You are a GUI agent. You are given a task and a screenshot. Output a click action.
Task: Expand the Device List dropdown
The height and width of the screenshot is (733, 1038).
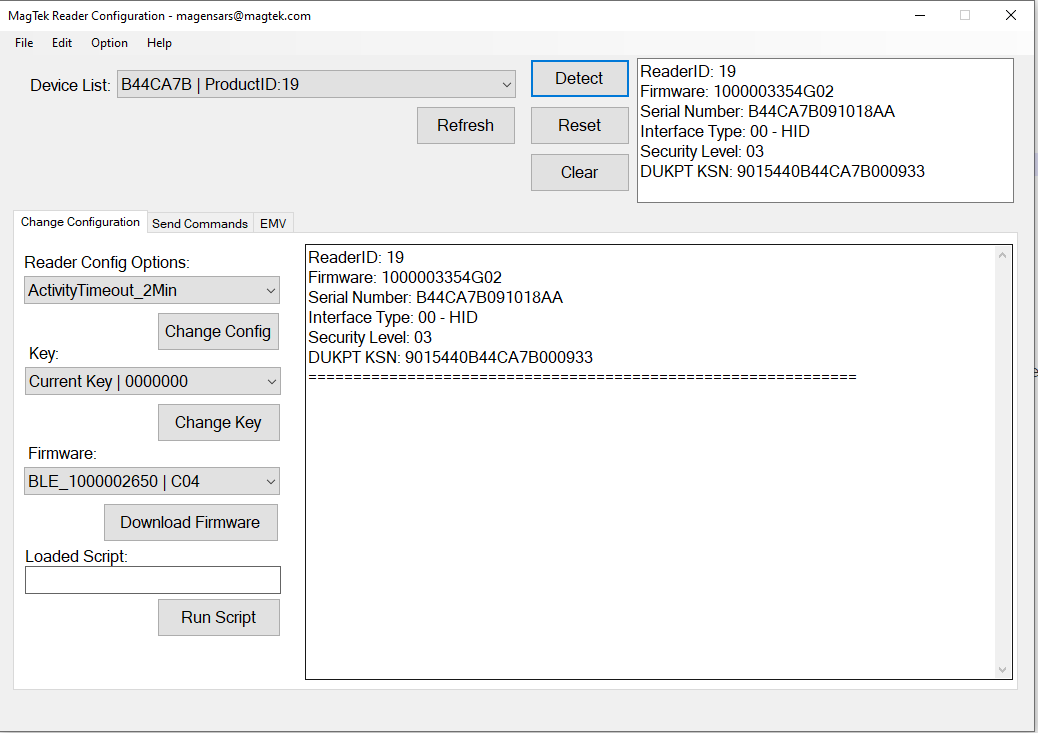[x=316, y=85]
